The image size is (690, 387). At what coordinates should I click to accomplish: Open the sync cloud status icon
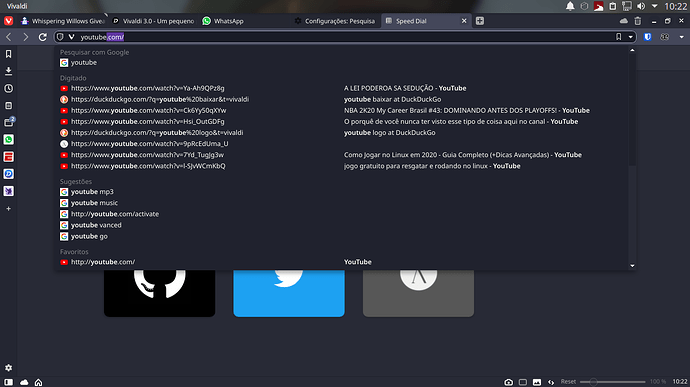click(x=24, y=382)
